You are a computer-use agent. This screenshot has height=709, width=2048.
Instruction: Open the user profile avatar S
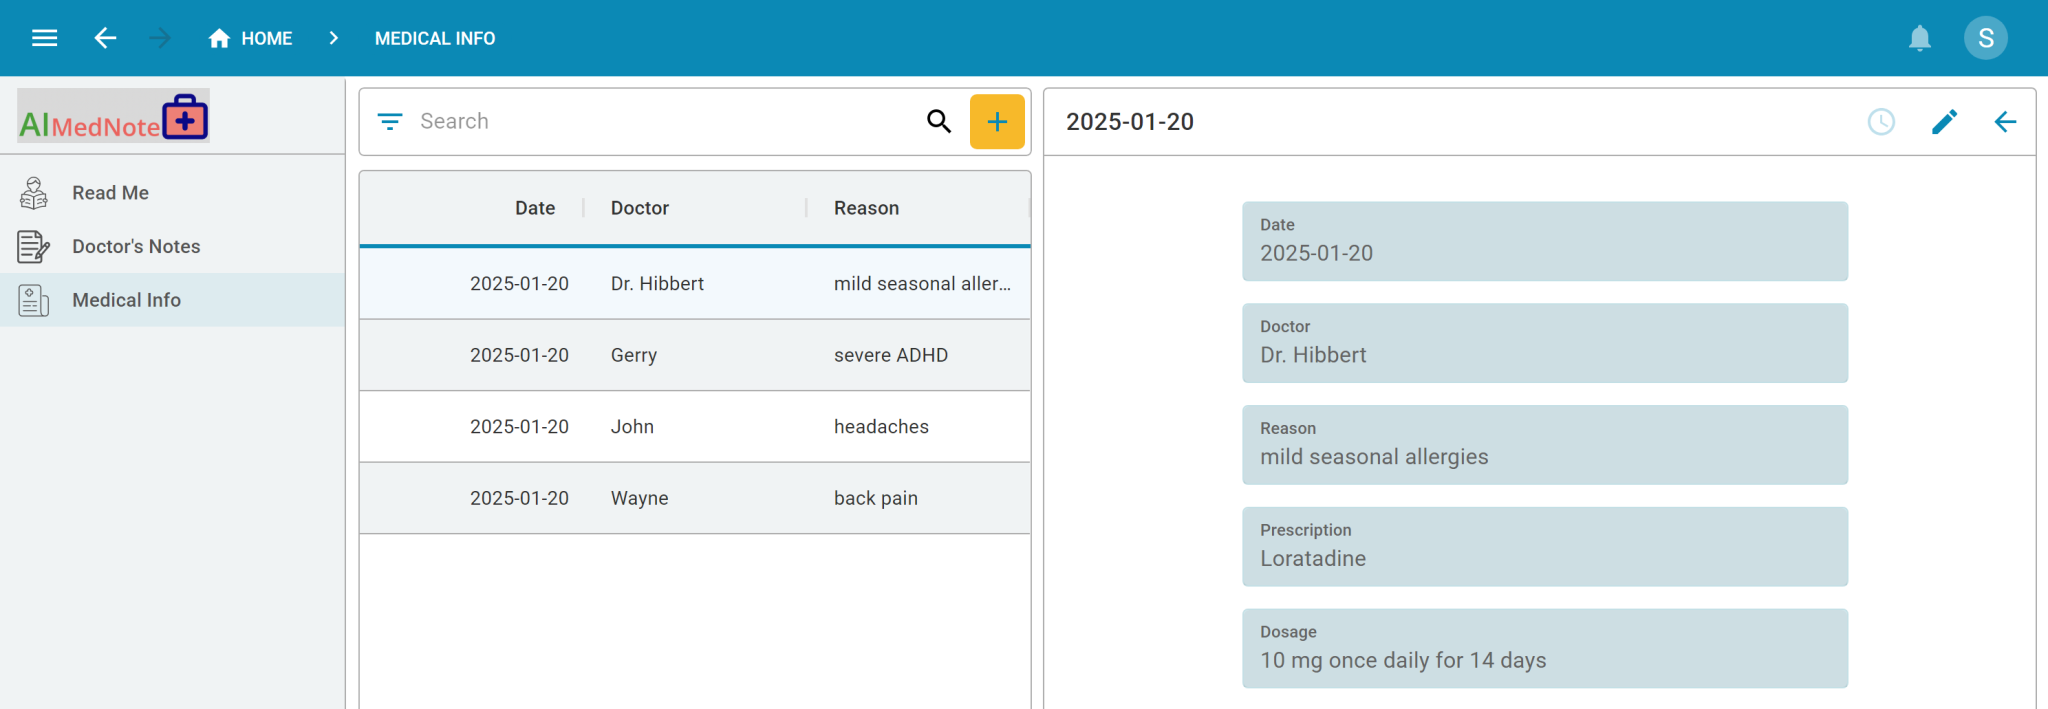pyautogui.click(x=1985, y=38)
